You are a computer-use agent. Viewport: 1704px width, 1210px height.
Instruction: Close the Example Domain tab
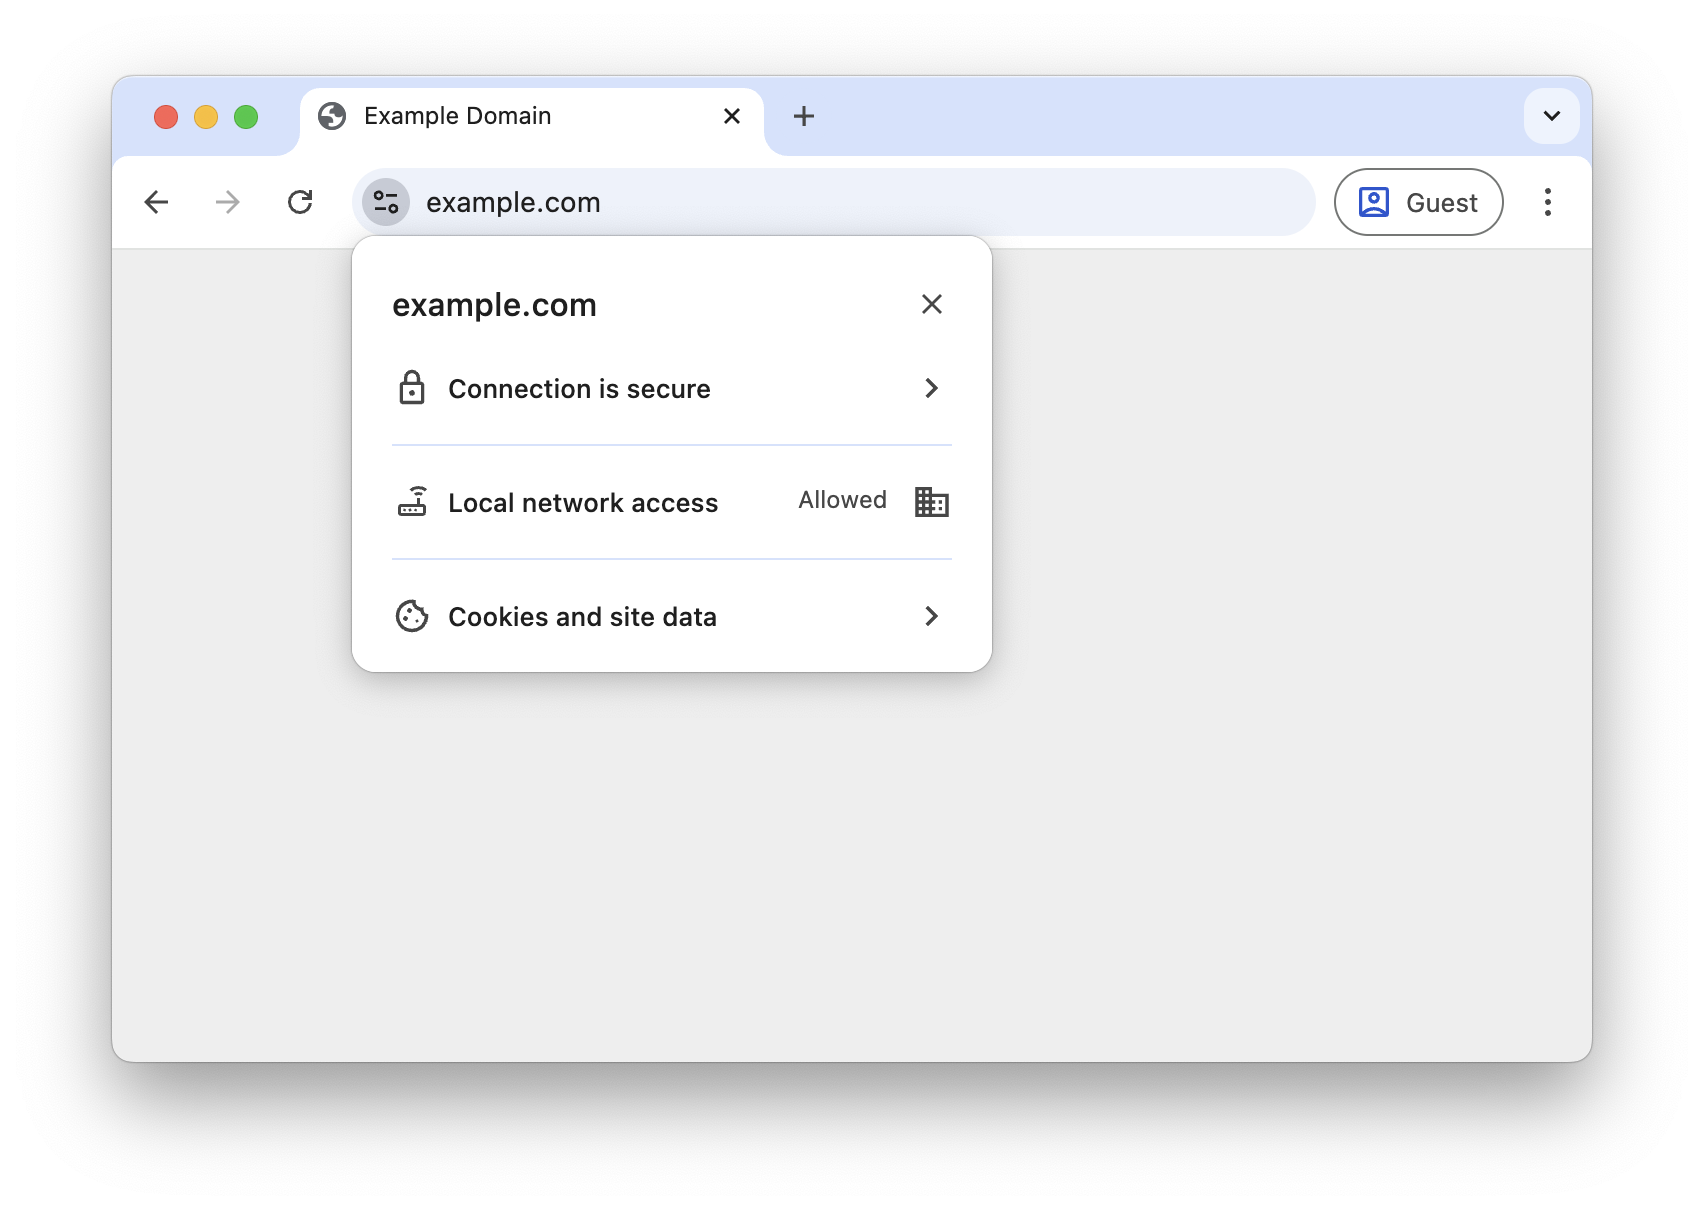tap(732, 116)
